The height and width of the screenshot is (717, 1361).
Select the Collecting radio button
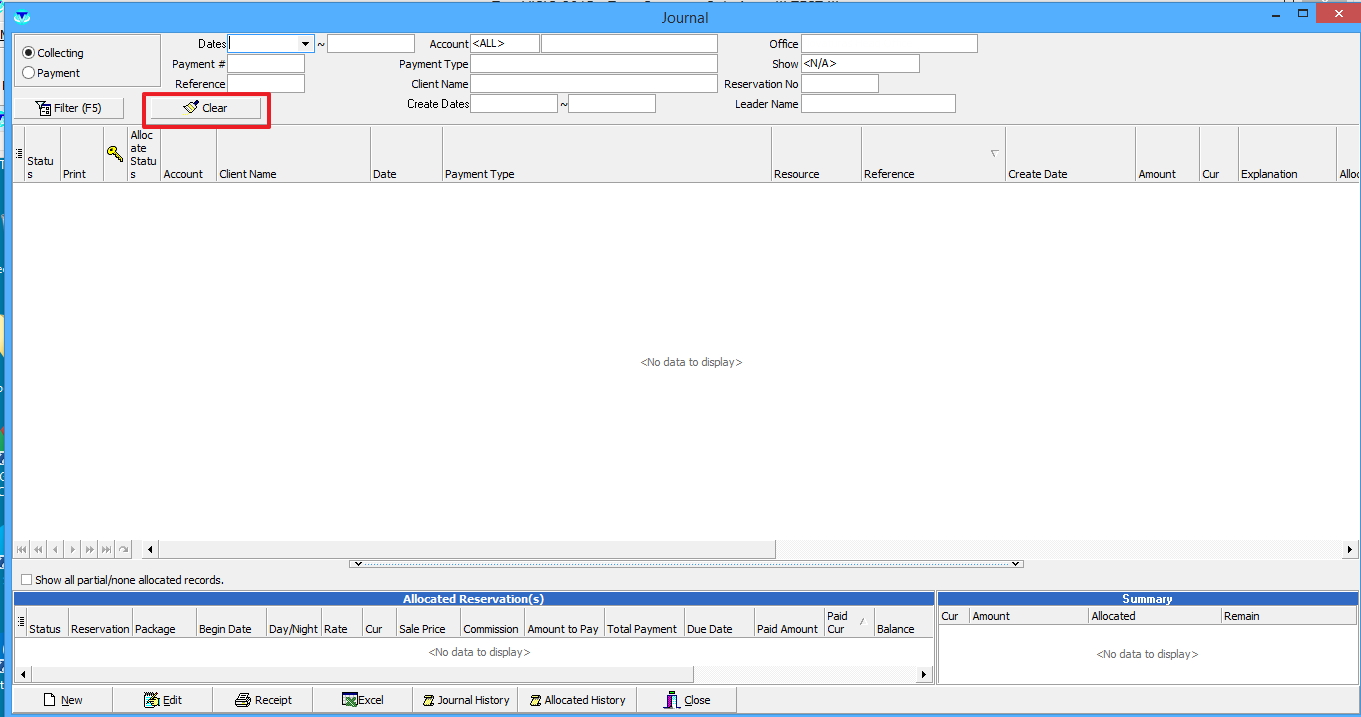tap(29, 53)
